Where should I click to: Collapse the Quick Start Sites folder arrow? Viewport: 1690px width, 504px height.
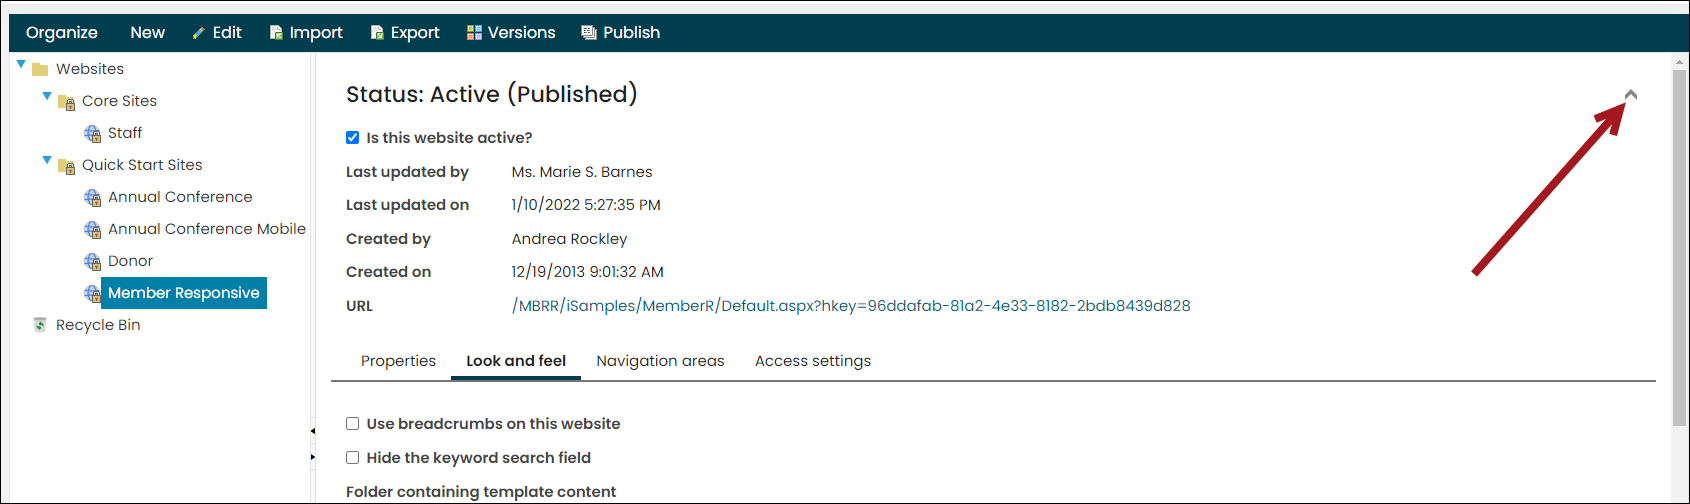coord(47,160)
